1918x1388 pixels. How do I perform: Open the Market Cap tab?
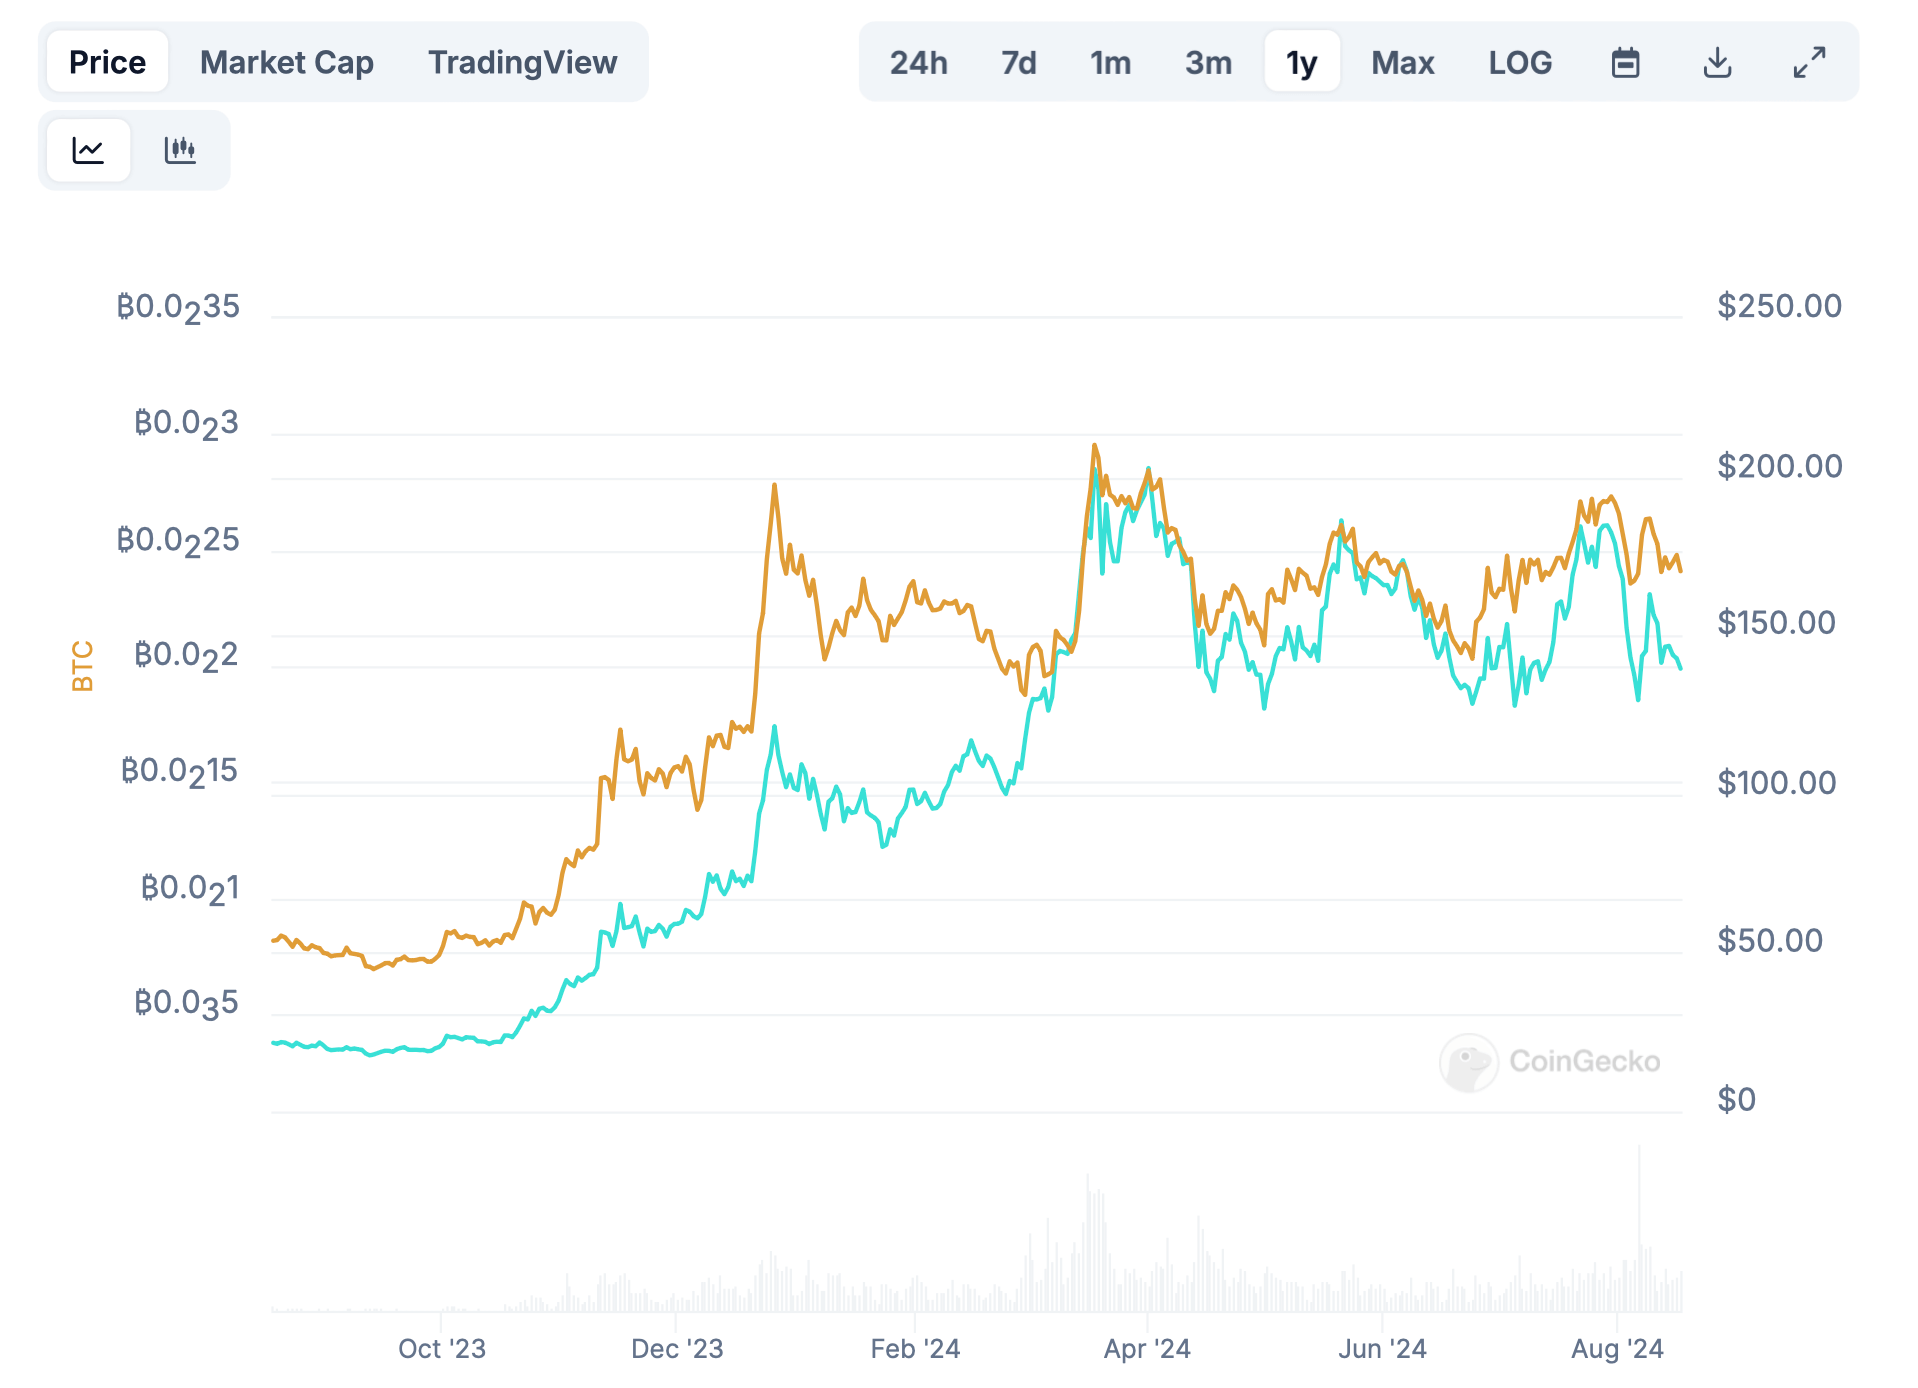[287, 62]
